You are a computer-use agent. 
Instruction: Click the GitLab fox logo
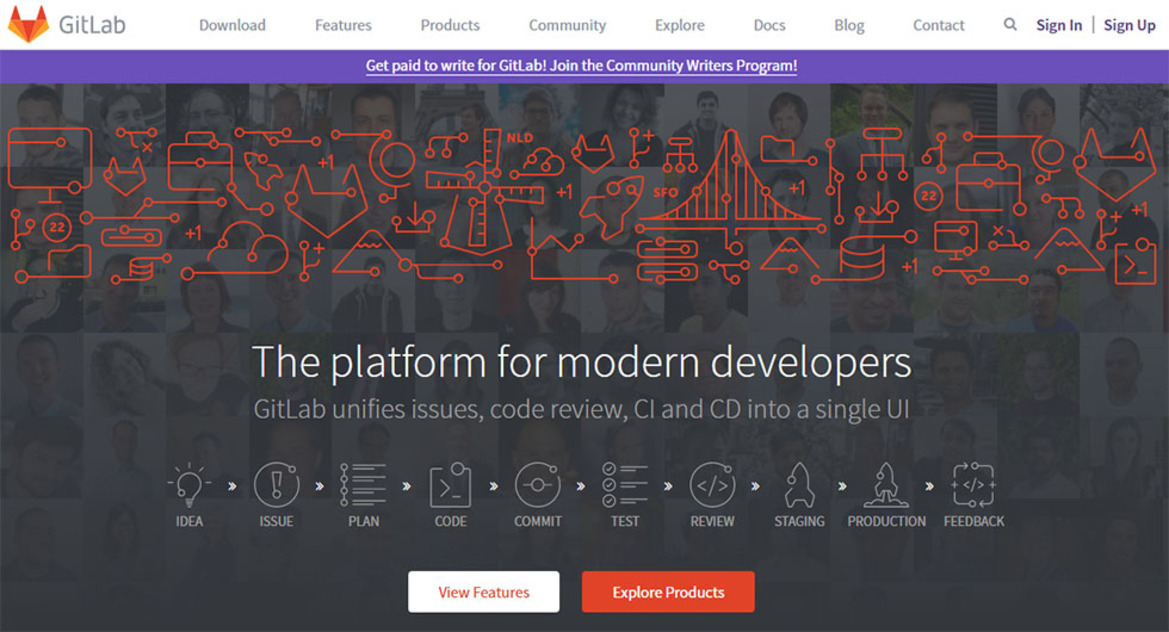coord(28,24)
